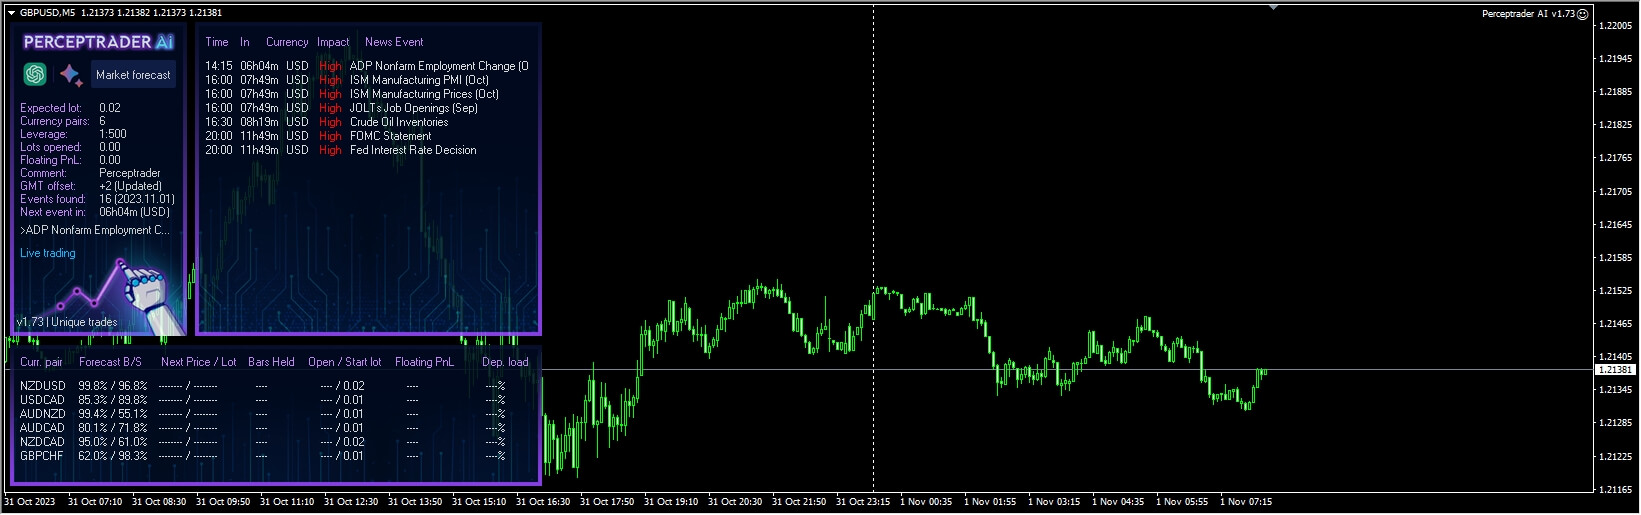Select the GBPCHF pair row
This screenshot has width=1641, height=515.
263,456
